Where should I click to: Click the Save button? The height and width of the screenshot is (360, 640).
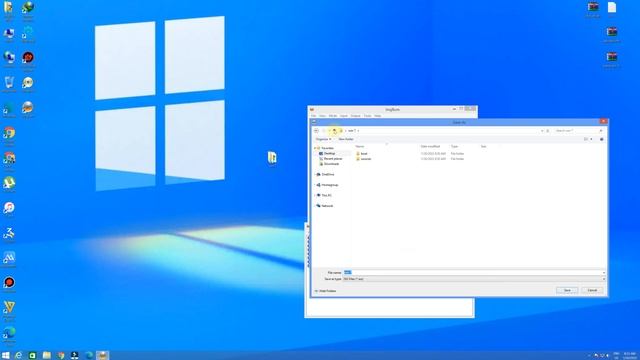tap(567, 290)
